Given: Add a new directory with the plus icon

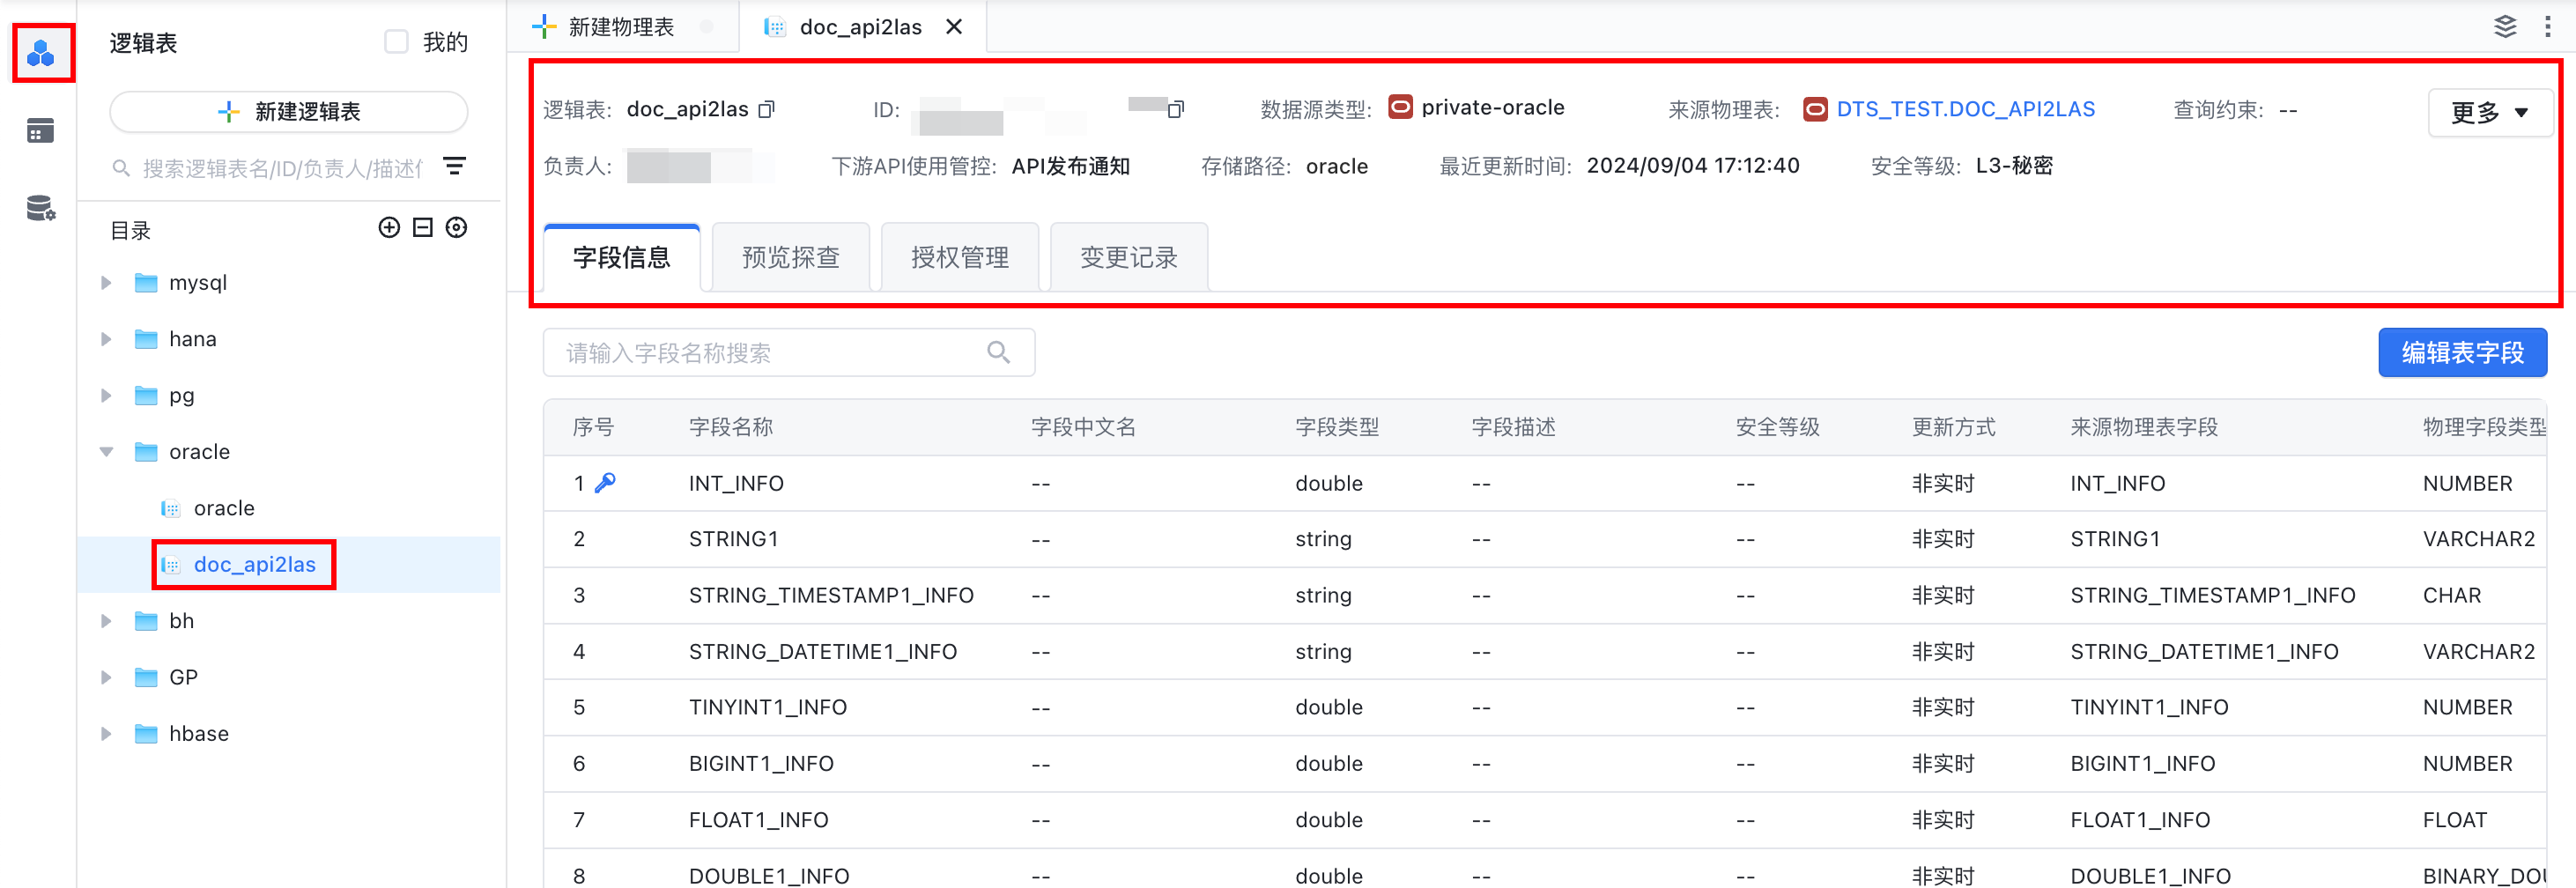Looking at the screenshot, I should (x=389, y=228).
